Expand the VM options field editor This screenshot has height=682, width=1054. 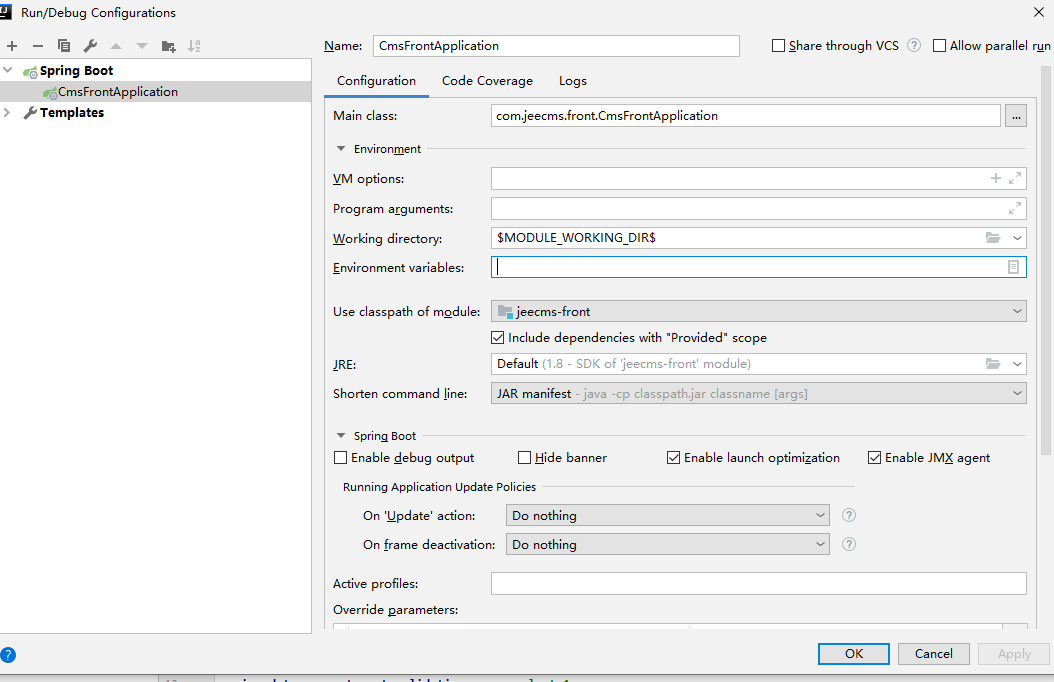coord(1015,178)
